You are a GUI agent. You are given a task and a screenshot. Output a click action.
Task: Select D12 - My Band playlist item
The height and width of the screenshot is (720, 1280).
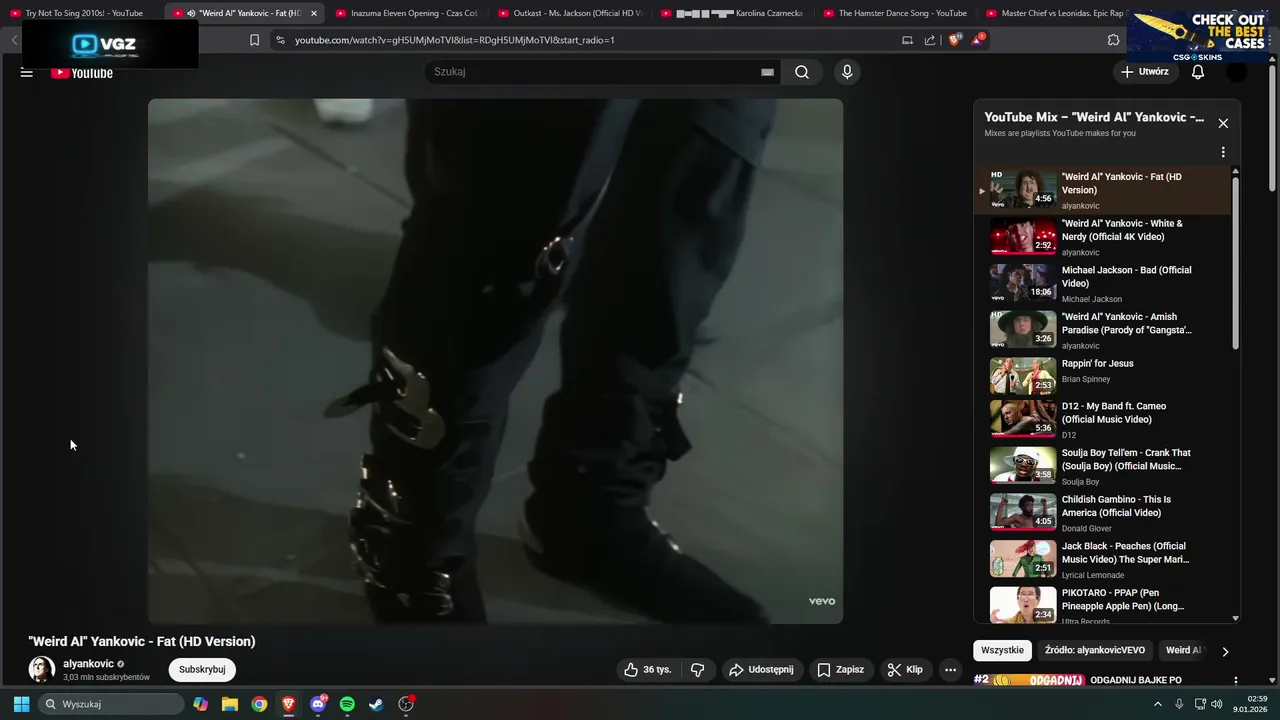(1102, 420)
